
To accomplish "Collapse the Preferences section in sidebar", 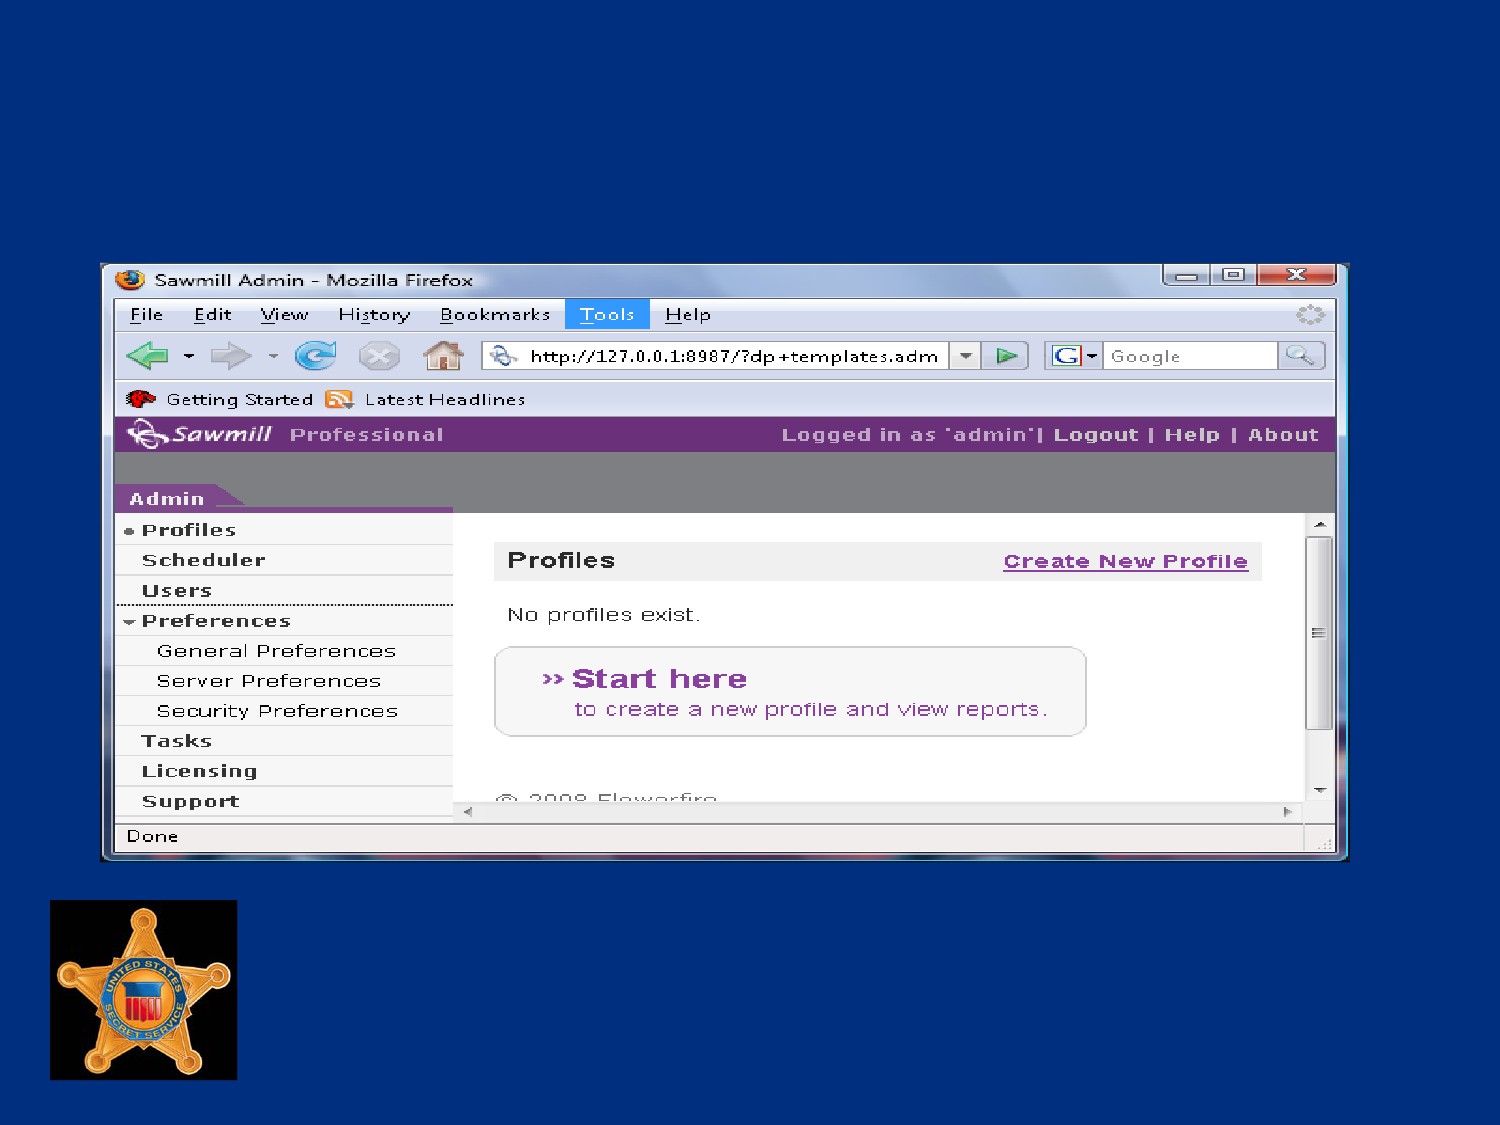I will (x=129, y=622).
